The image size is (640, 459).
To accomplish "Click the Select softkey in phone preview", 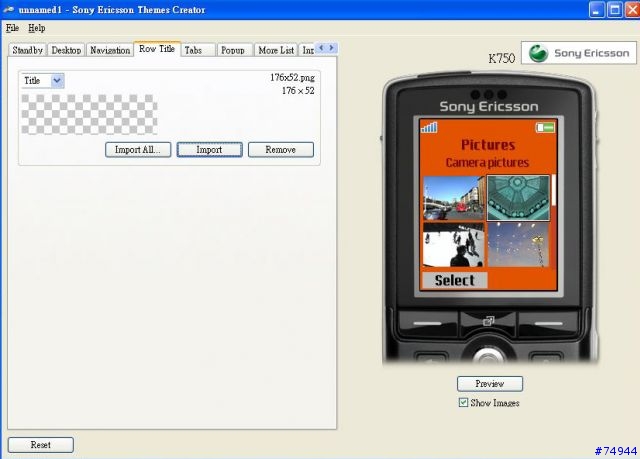I will pyautogui.click(x=454, y=280).
